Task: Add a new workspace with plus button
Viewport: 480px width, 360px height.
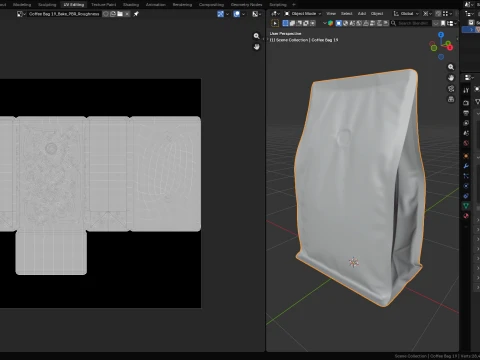Action: click(294, 5)
